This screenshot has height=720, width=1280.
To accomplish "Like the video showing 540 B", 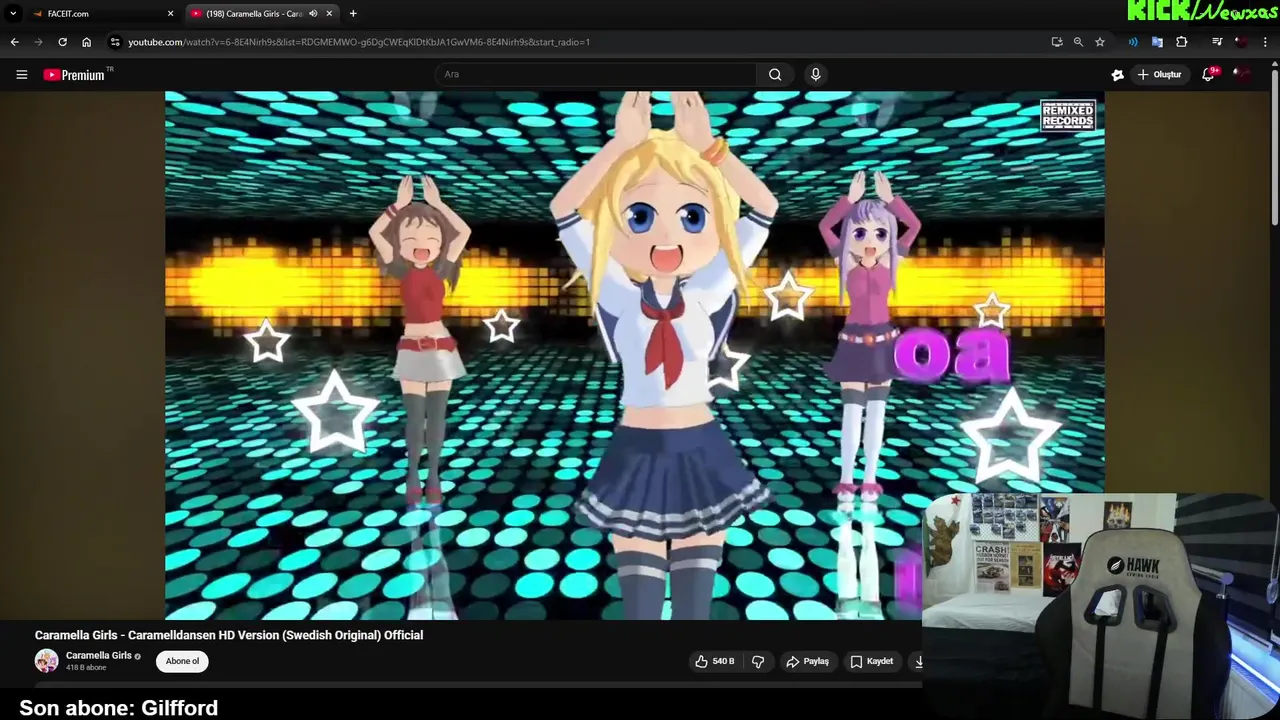I will point(715,661).
